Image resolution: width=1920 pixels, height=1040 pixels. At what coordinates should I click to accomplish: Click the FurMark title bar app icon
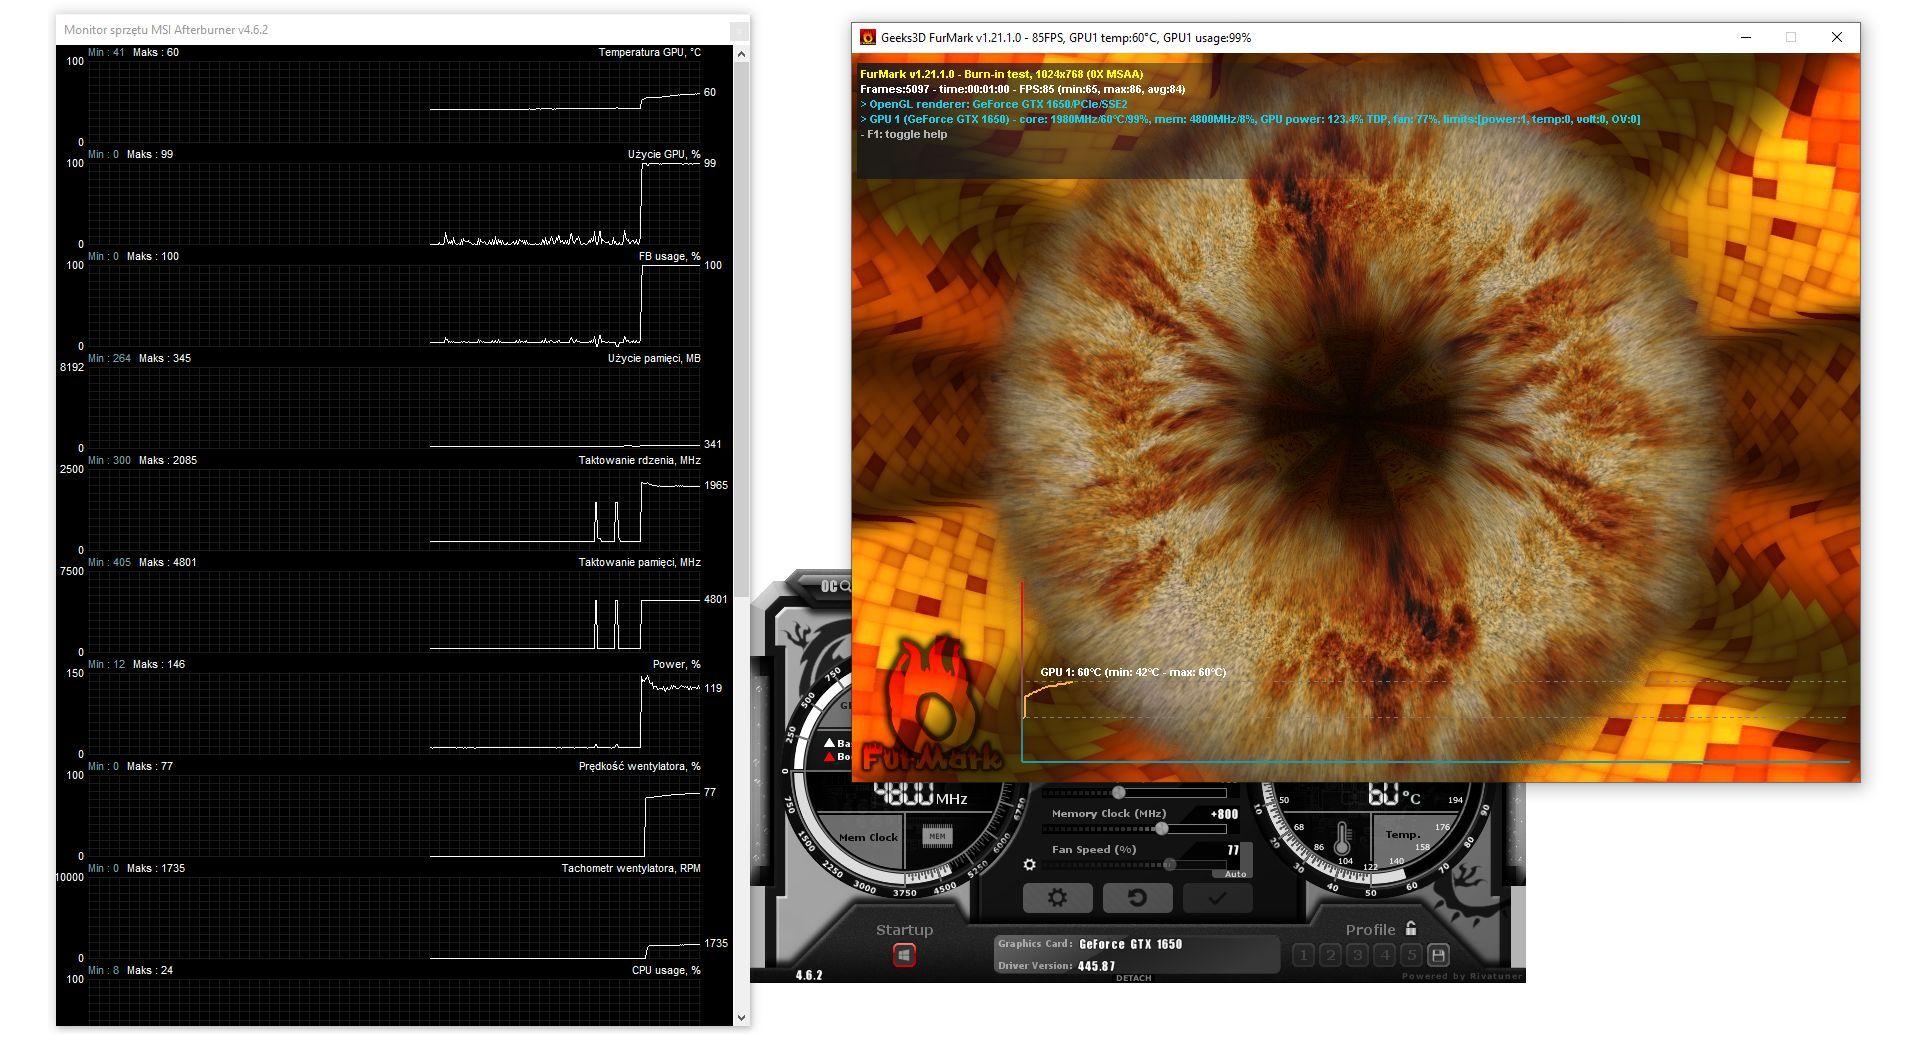(868, 38)
